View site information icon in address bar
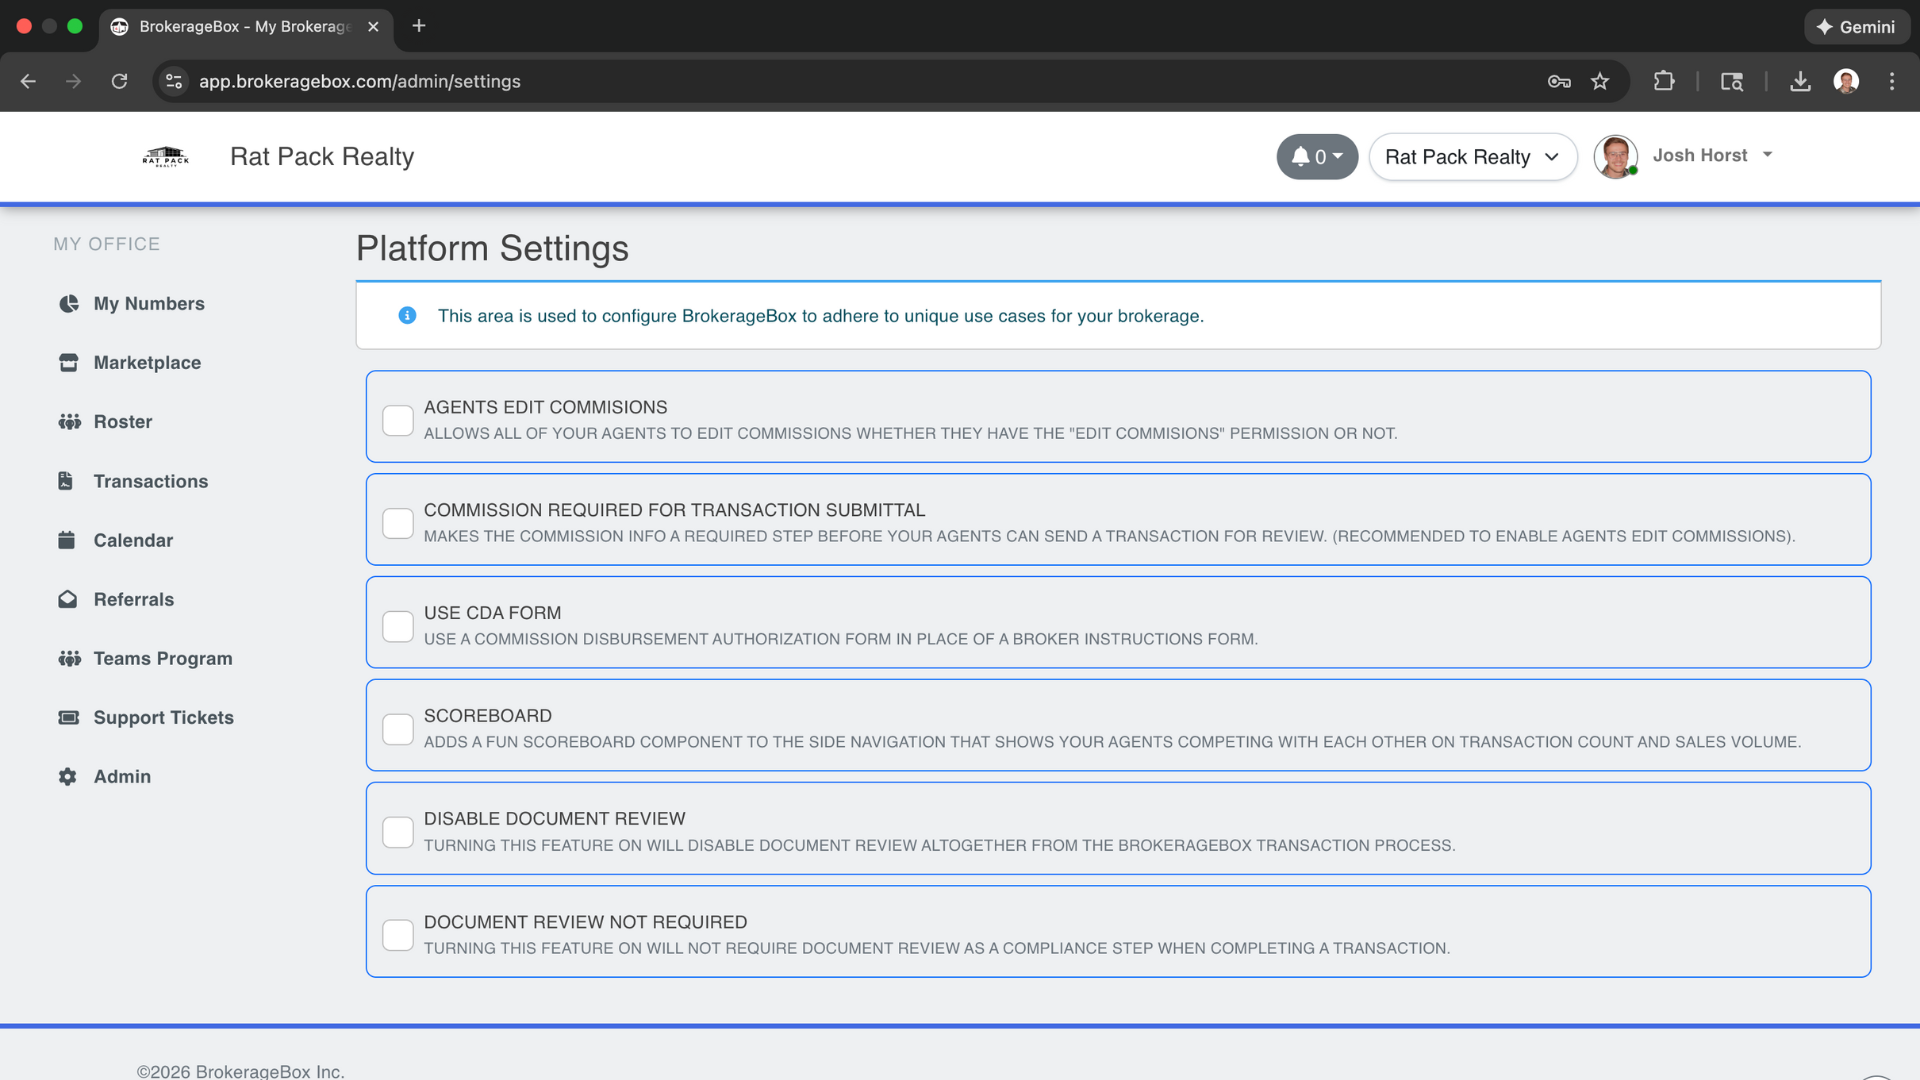Image resolution: width=1920 pixels, height=1080 pixels. click(174, 81)
